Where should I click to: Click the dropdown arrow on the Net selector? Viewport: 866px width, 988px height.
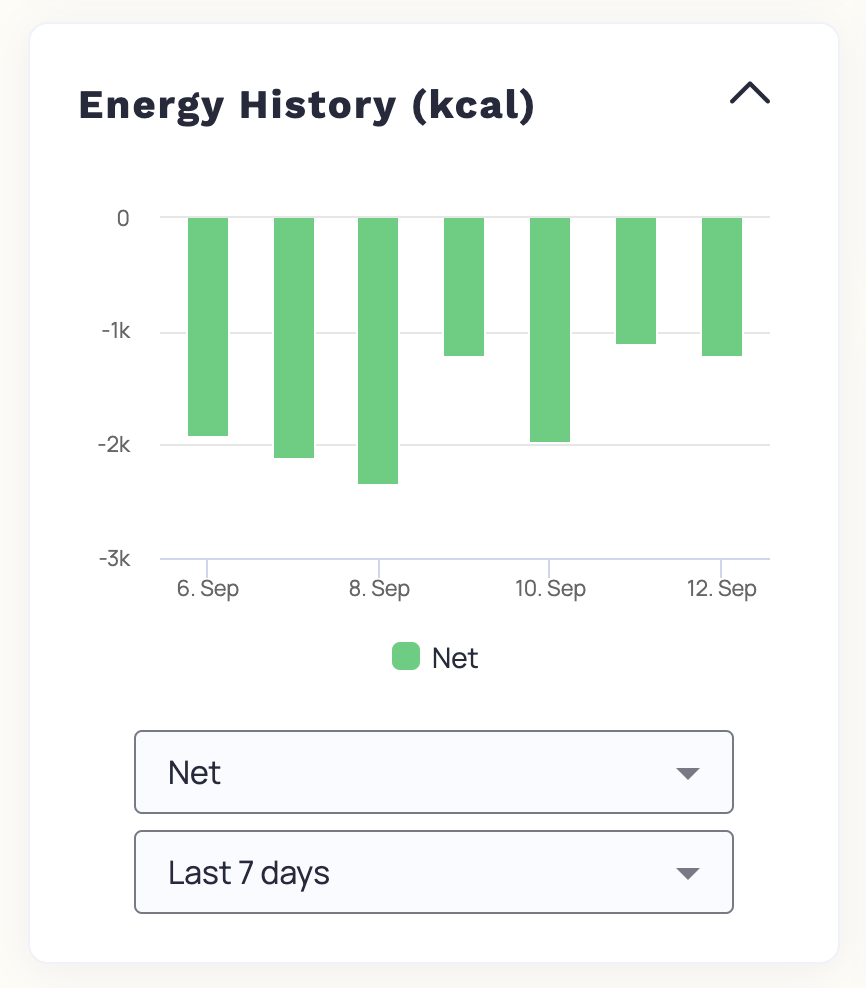coord(688,772)
